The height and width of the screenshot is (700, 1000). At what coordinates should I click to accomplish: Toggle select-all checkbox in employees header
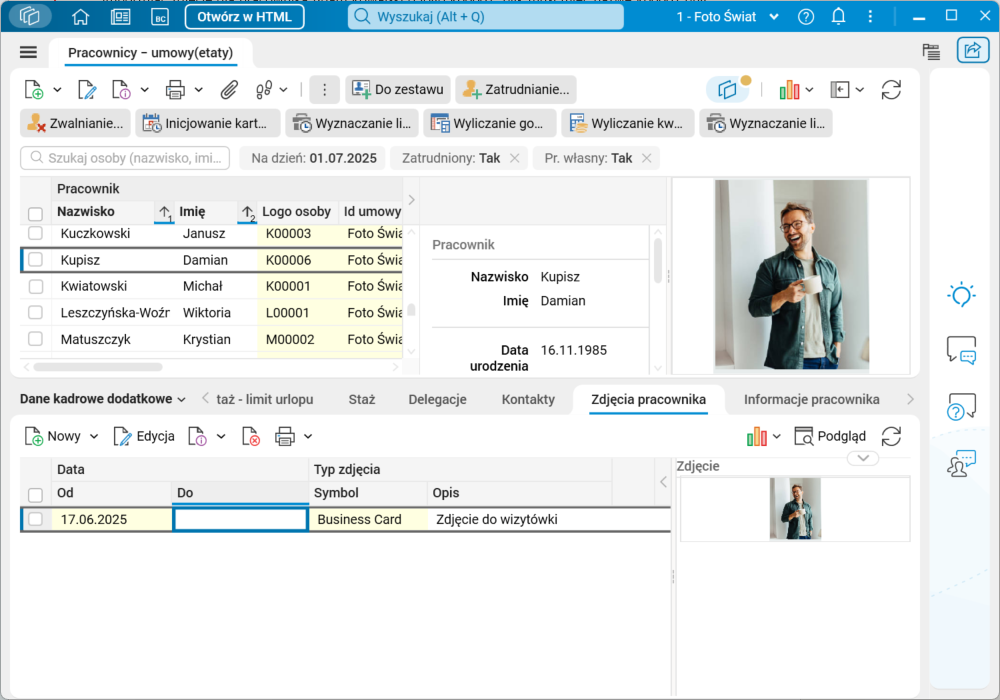click(x=35, y=214)
